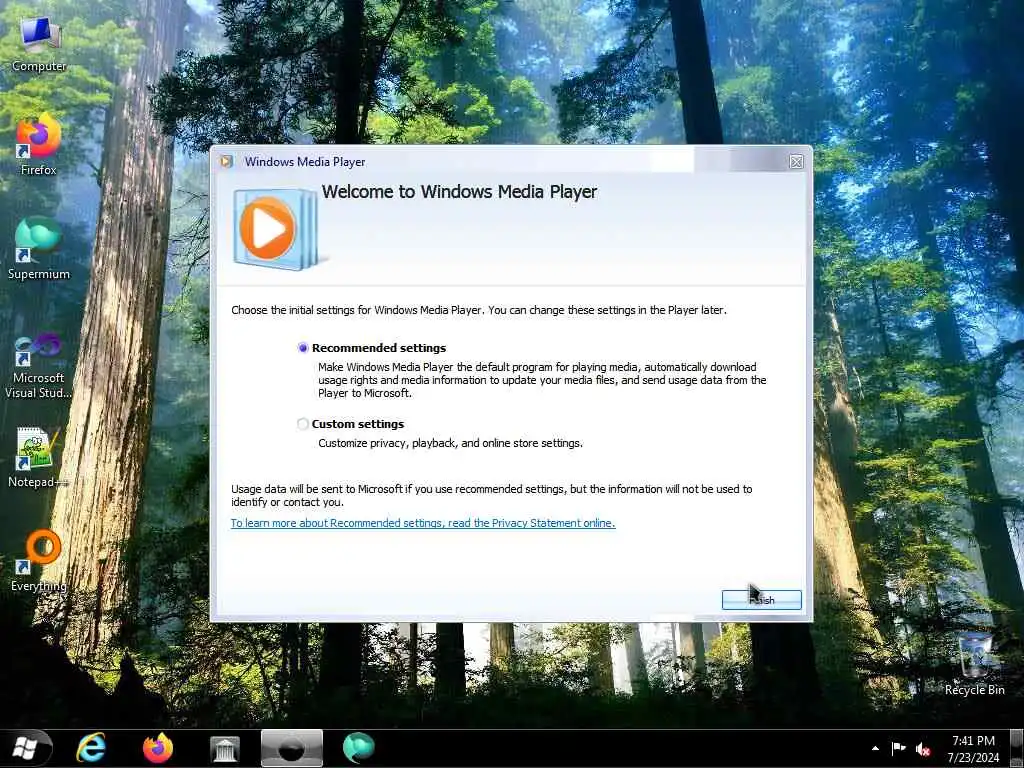The image size is (1024, 768).
Task: Open the clock showing 7:41 PM
Action: click(973, 749)
